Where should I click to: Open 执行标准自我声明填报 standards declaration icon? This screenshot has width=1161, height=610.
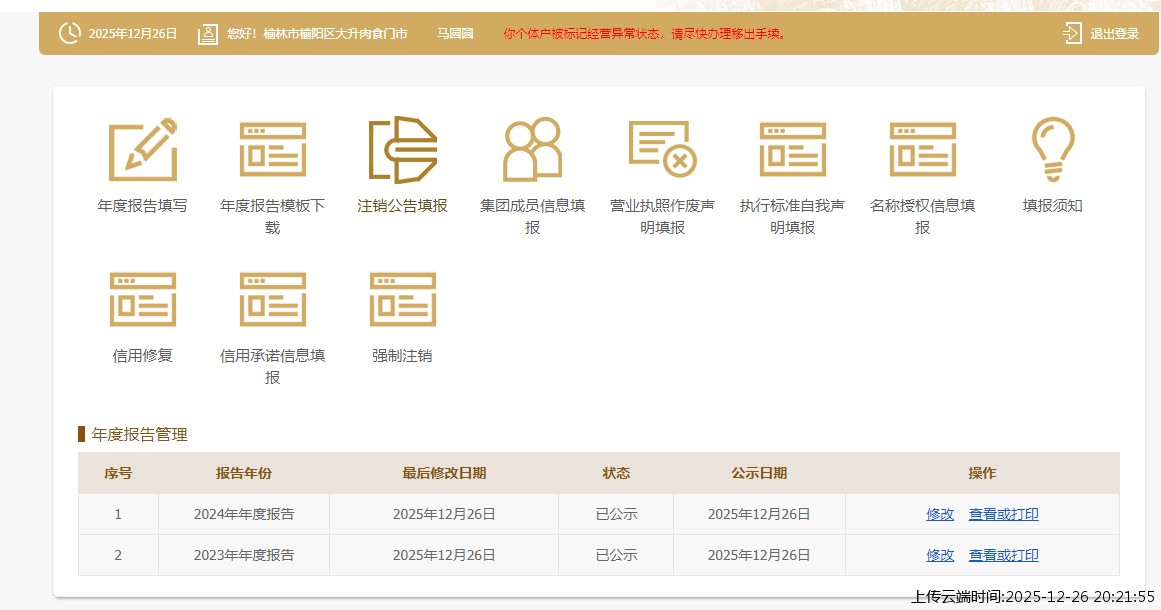coord(792,148)
